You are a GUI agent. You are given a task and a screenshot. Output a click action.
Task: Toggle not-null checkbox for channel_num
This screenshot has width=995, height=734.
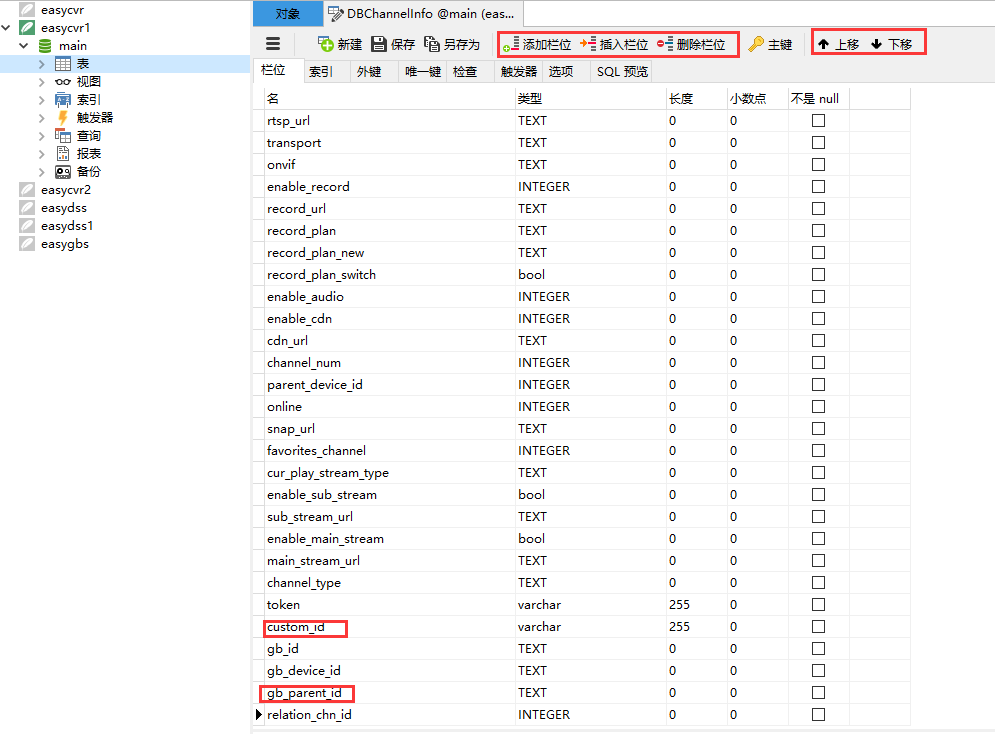pyautogui.click(x=819, y=362)
